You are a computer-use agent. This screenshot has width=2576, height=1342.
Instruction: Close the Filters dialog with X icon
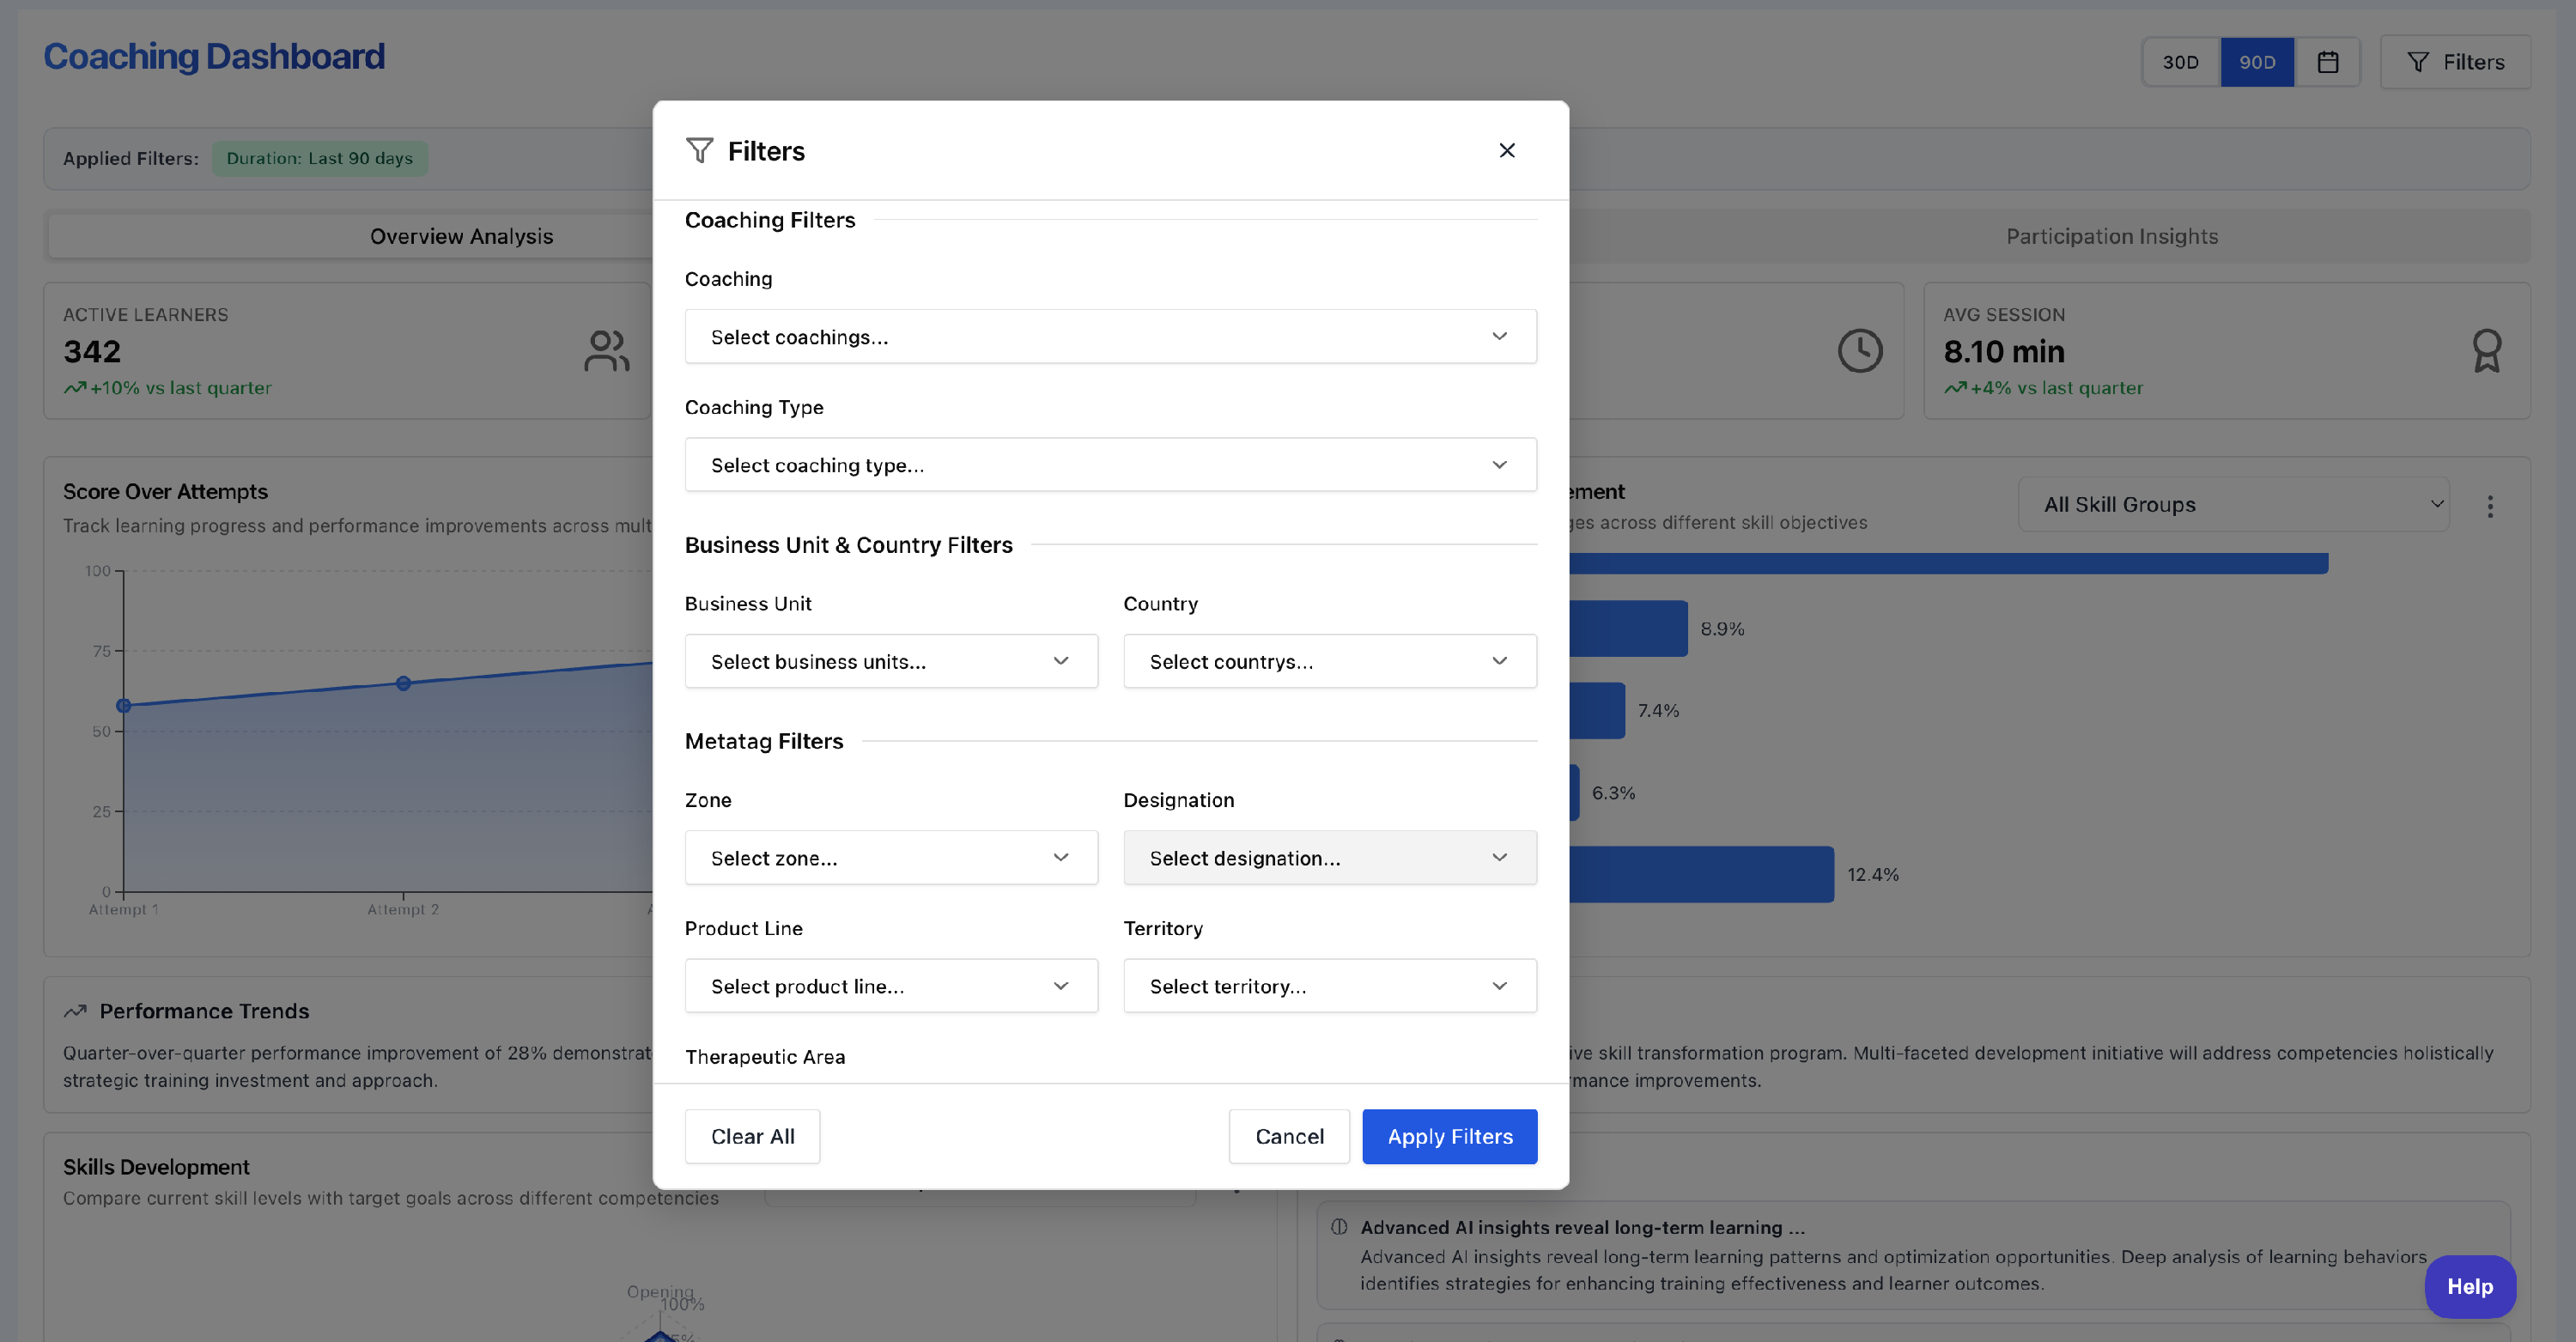1506,150
